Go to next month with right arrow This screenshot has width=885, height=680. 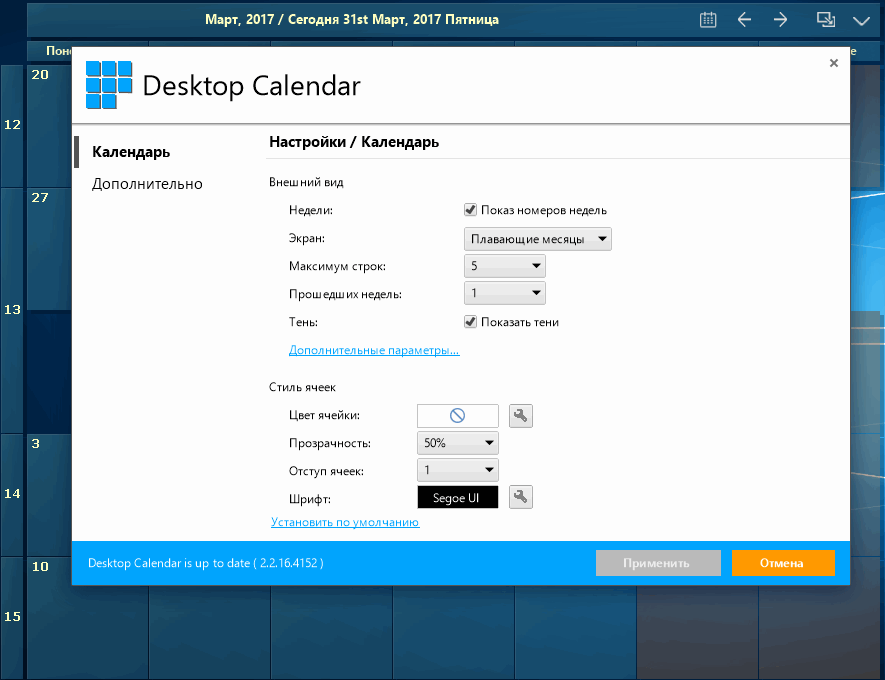[x=781, y=20]
